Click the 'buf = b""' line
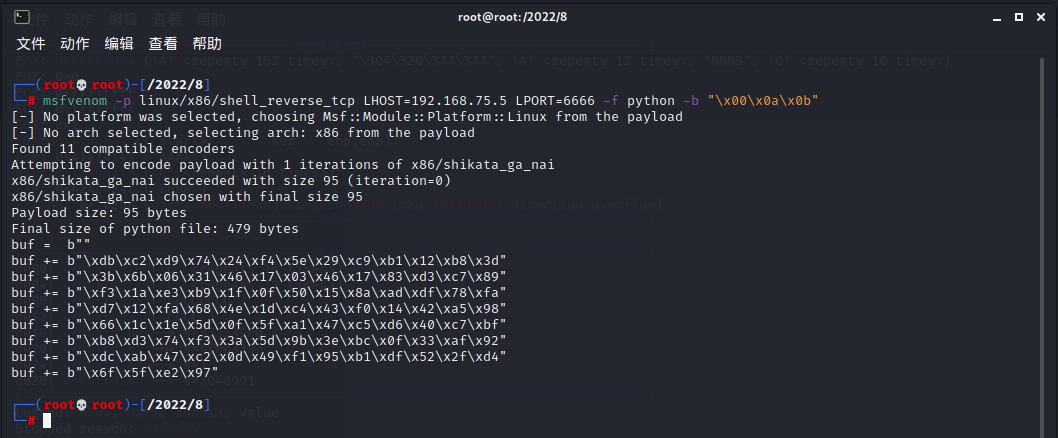 point(51,245)
